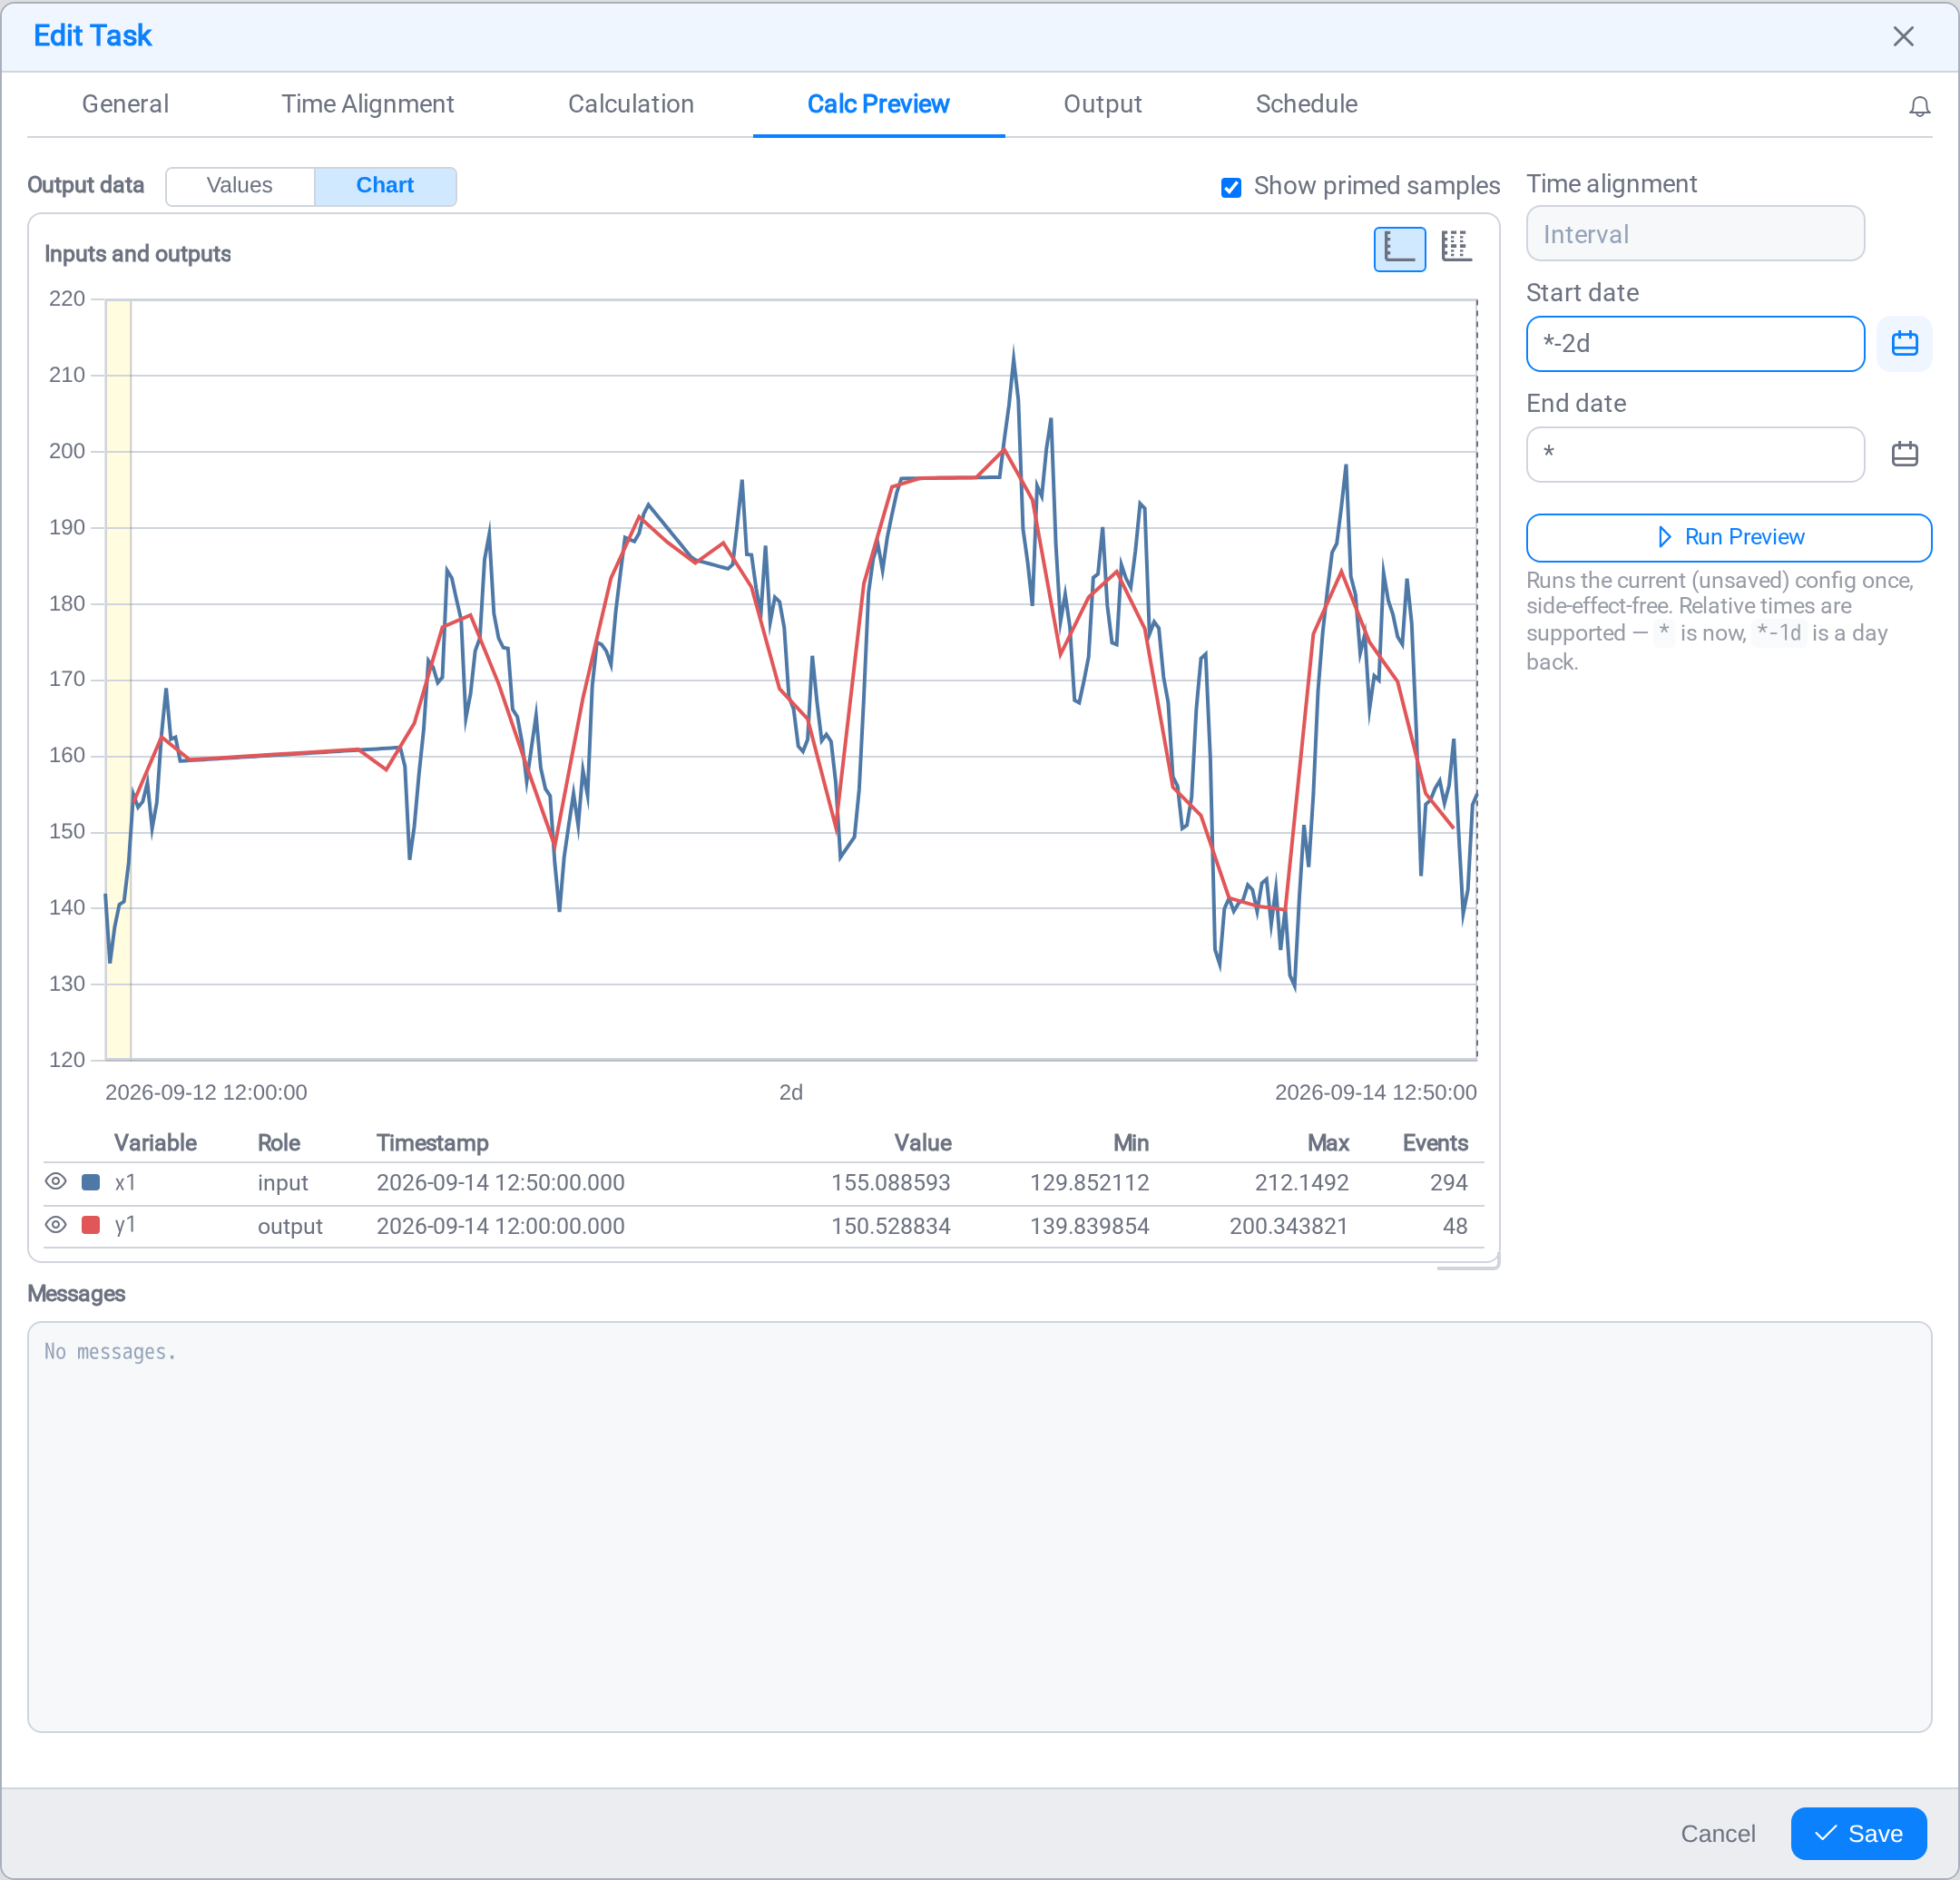Viewport: 1960px width, 1880px height.
Task: Click x1 value 155.088593
Action: pyautogui.click(x=890, y=1182)
